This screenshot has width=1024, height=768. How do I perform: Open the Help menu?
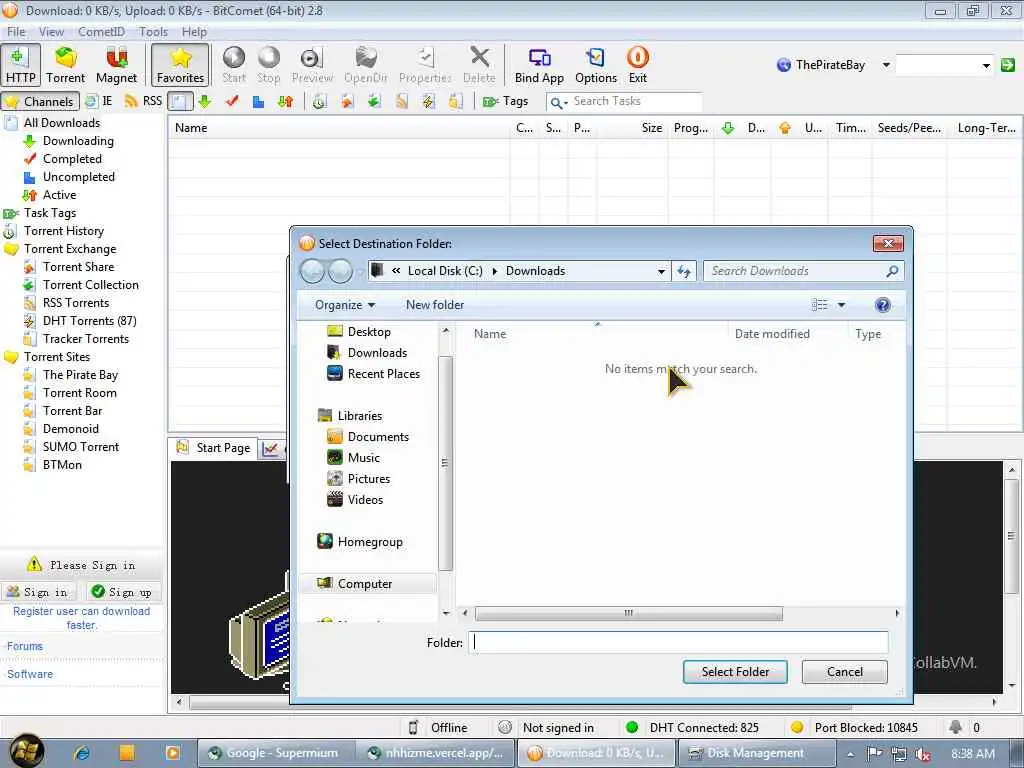(194, 31)
